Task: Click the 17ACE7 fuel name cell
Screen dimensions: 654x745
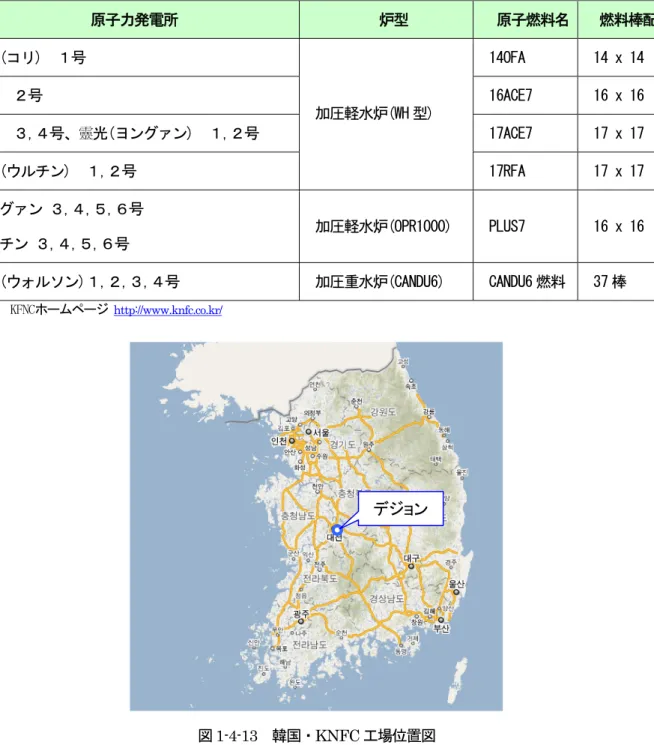Action: (x=526, y=134)
